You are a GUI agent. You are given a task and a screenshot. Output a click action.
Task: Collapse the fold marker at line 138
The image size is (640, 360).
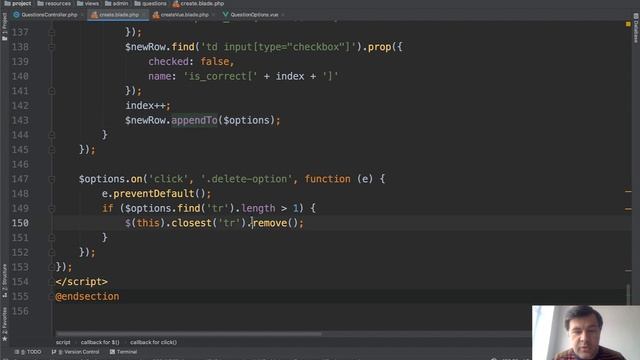pos(52,47)
